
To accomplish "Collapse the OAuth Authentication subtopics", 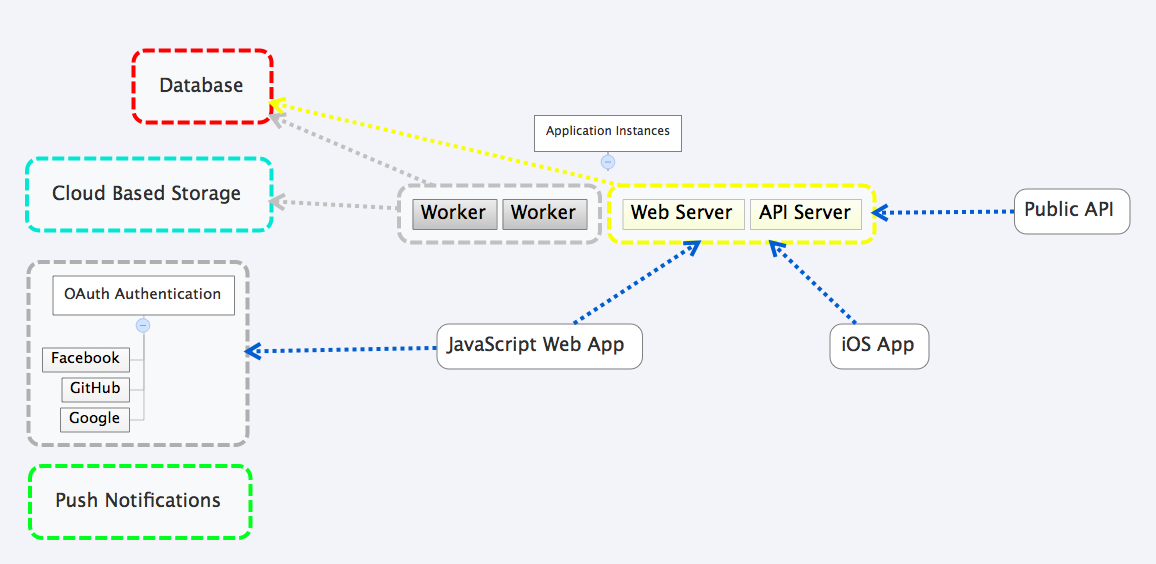I will 143,325.
